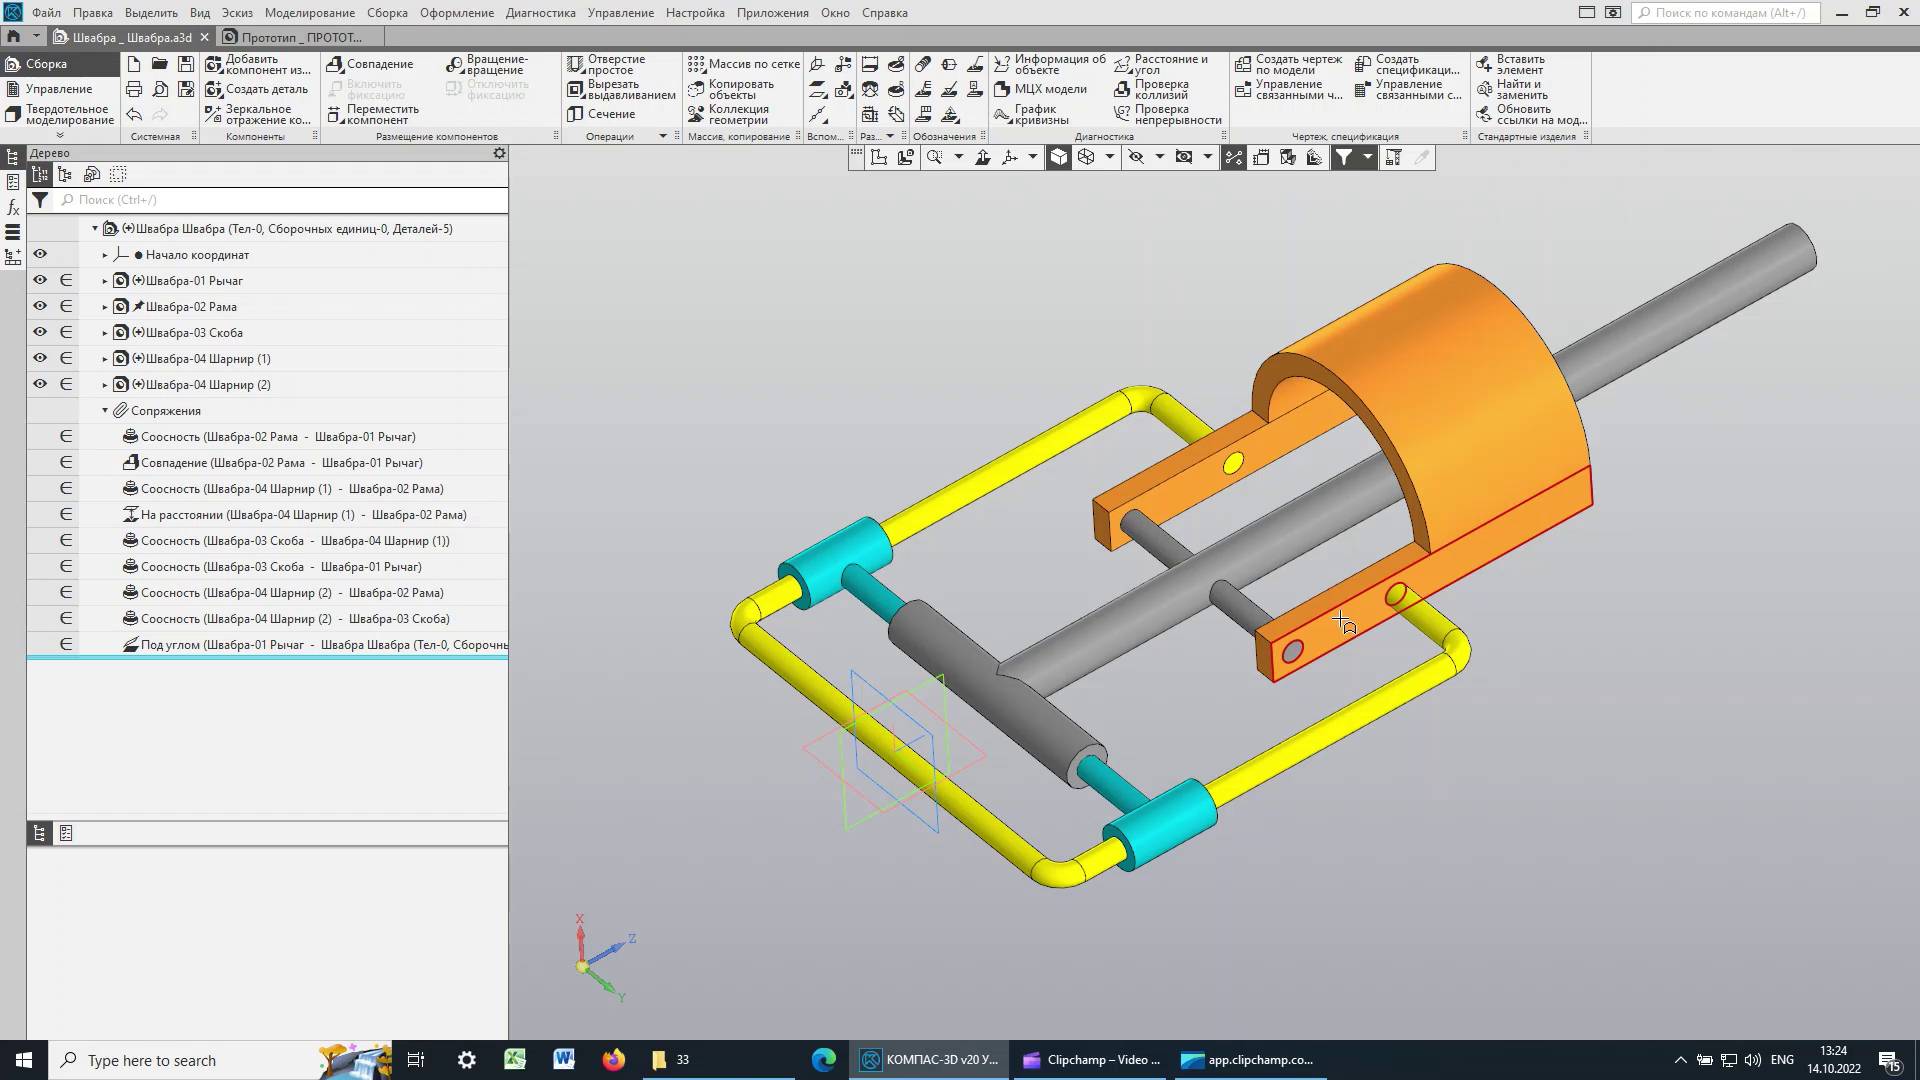Toggle visibility of Швабра-03 Скоба
This screenshot has width=1920, height=1080.
(40, 332)
